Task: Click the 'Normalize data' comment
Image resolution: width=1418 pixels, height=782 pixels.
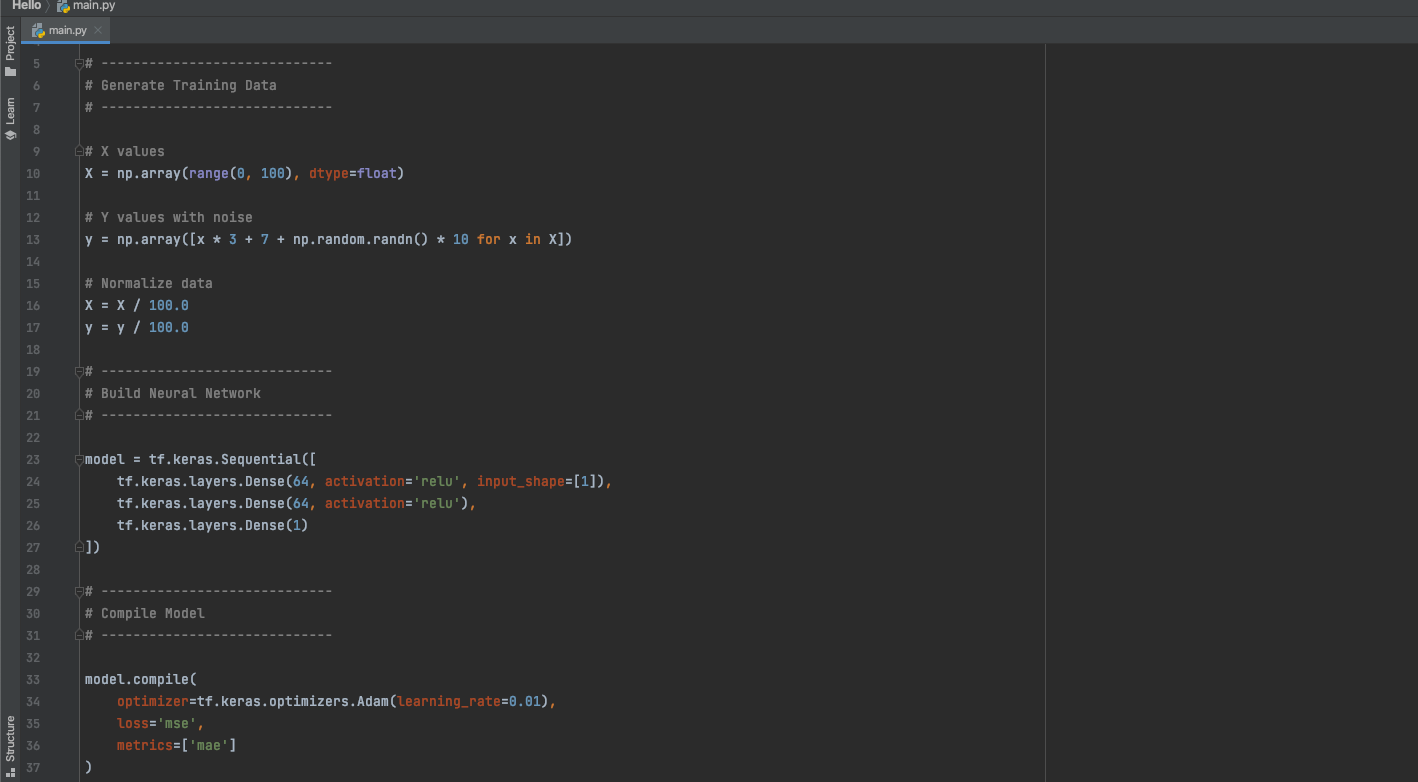Action: click(149, 283)
